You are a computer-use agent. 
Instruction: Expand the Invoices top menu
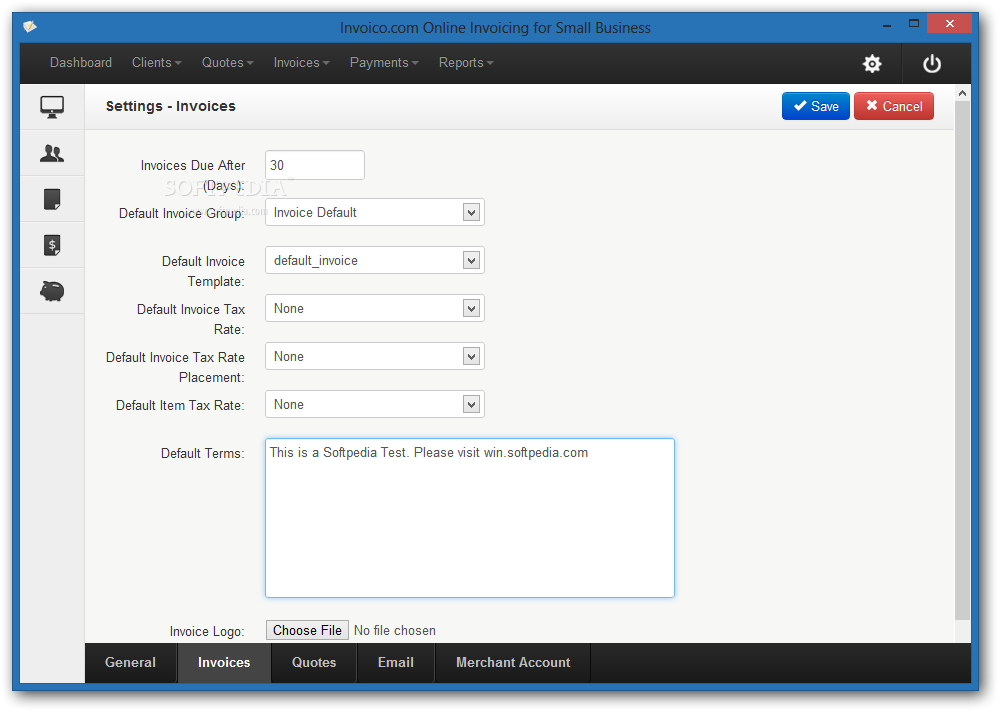(x=301, y=62)
